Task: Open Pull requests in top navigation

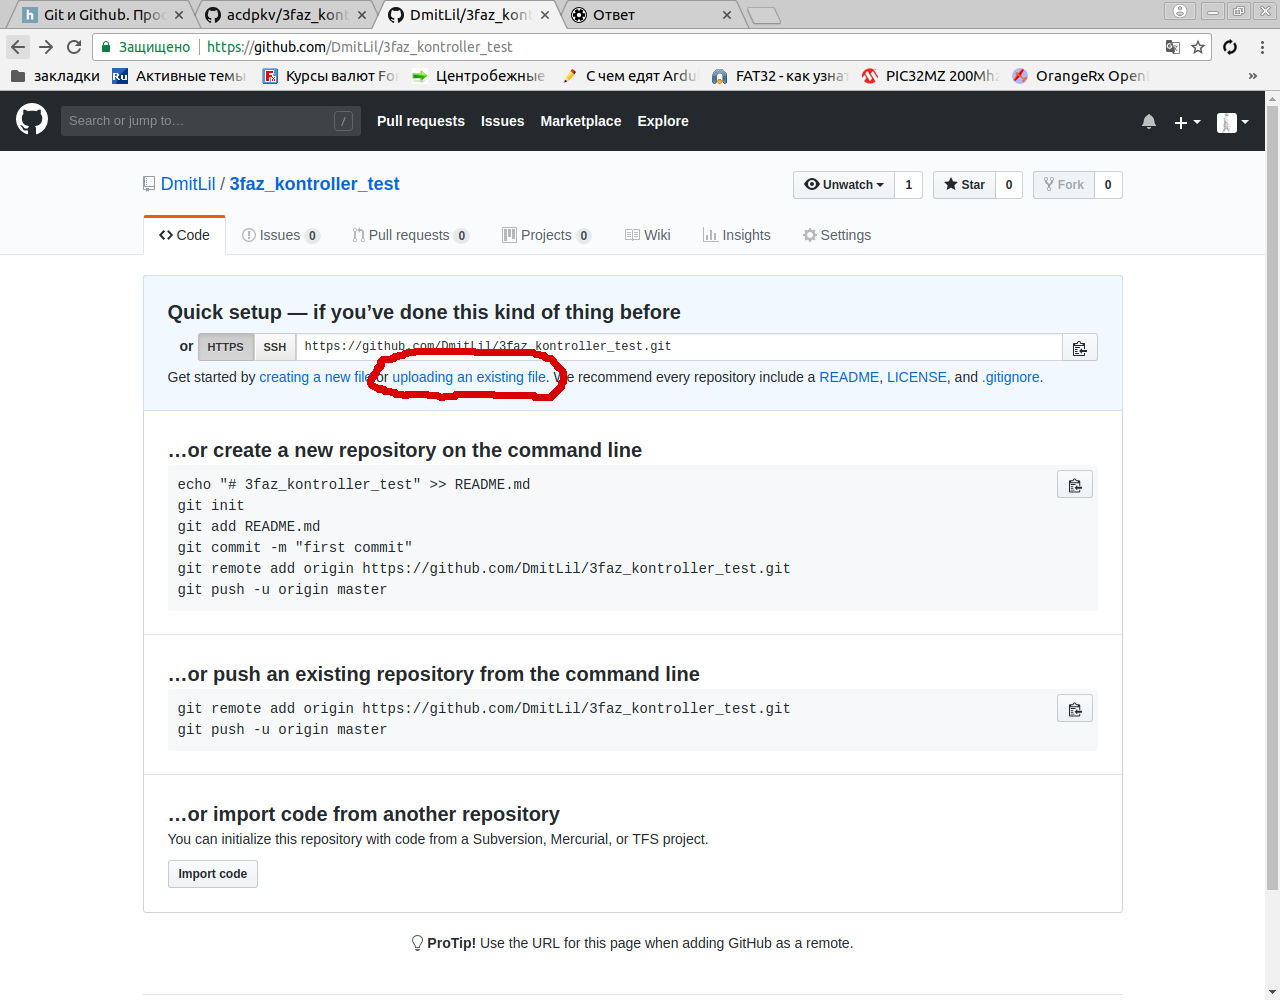Action: 421,121
